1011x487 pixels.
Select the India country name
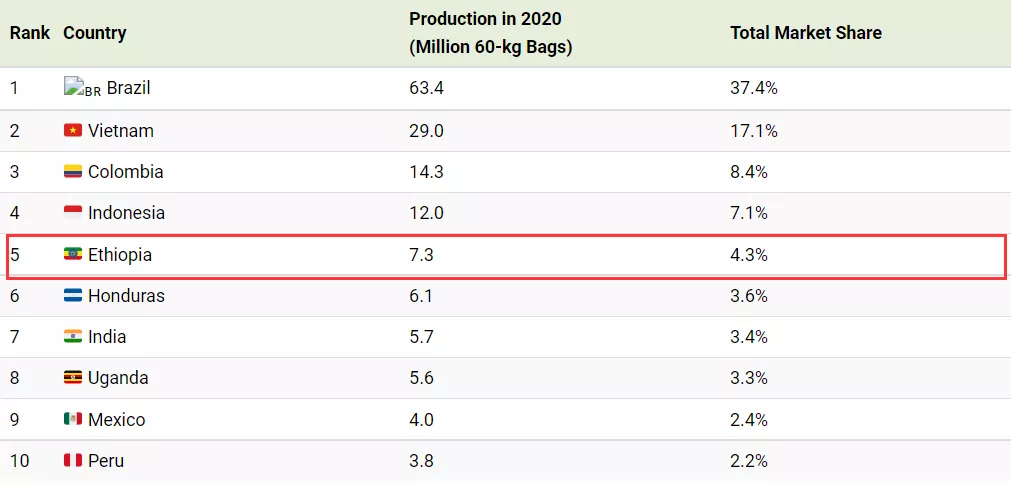click(107, 336)
